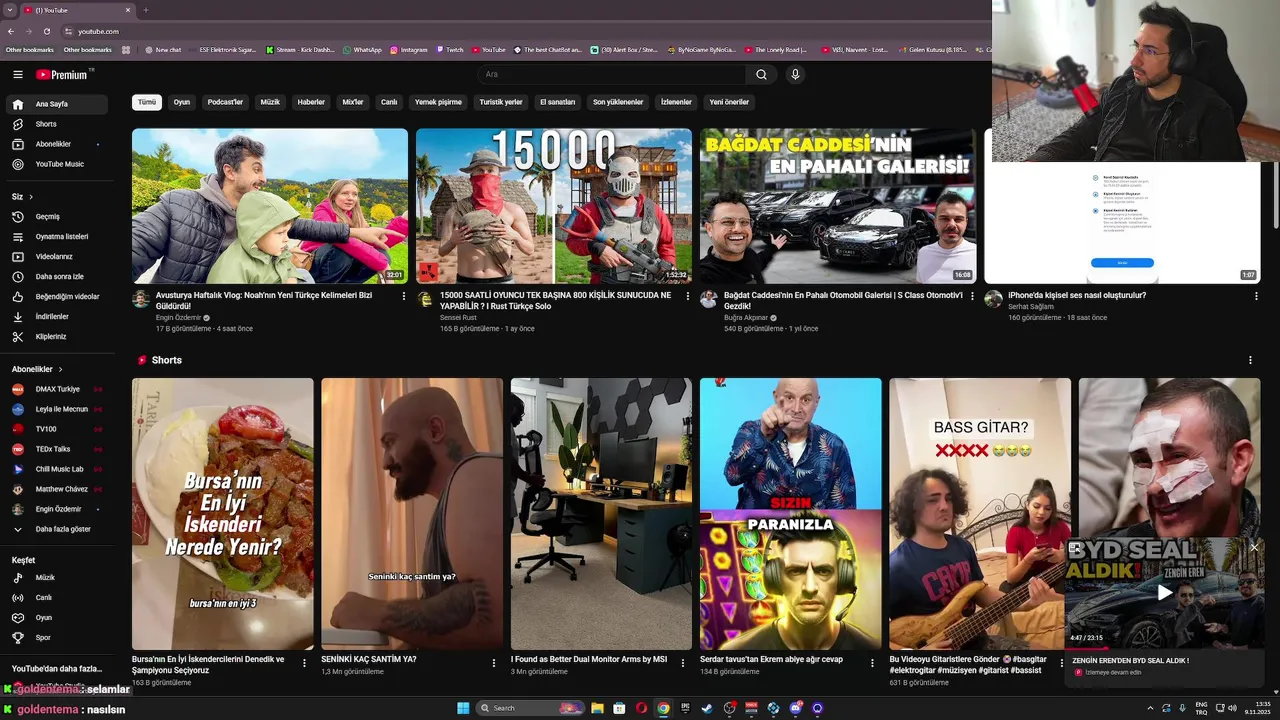Open Twitch bookmark in bookmarks bar
This screenshot has width=1280, height=720.
pyautogui.click(x=450, y=49)
